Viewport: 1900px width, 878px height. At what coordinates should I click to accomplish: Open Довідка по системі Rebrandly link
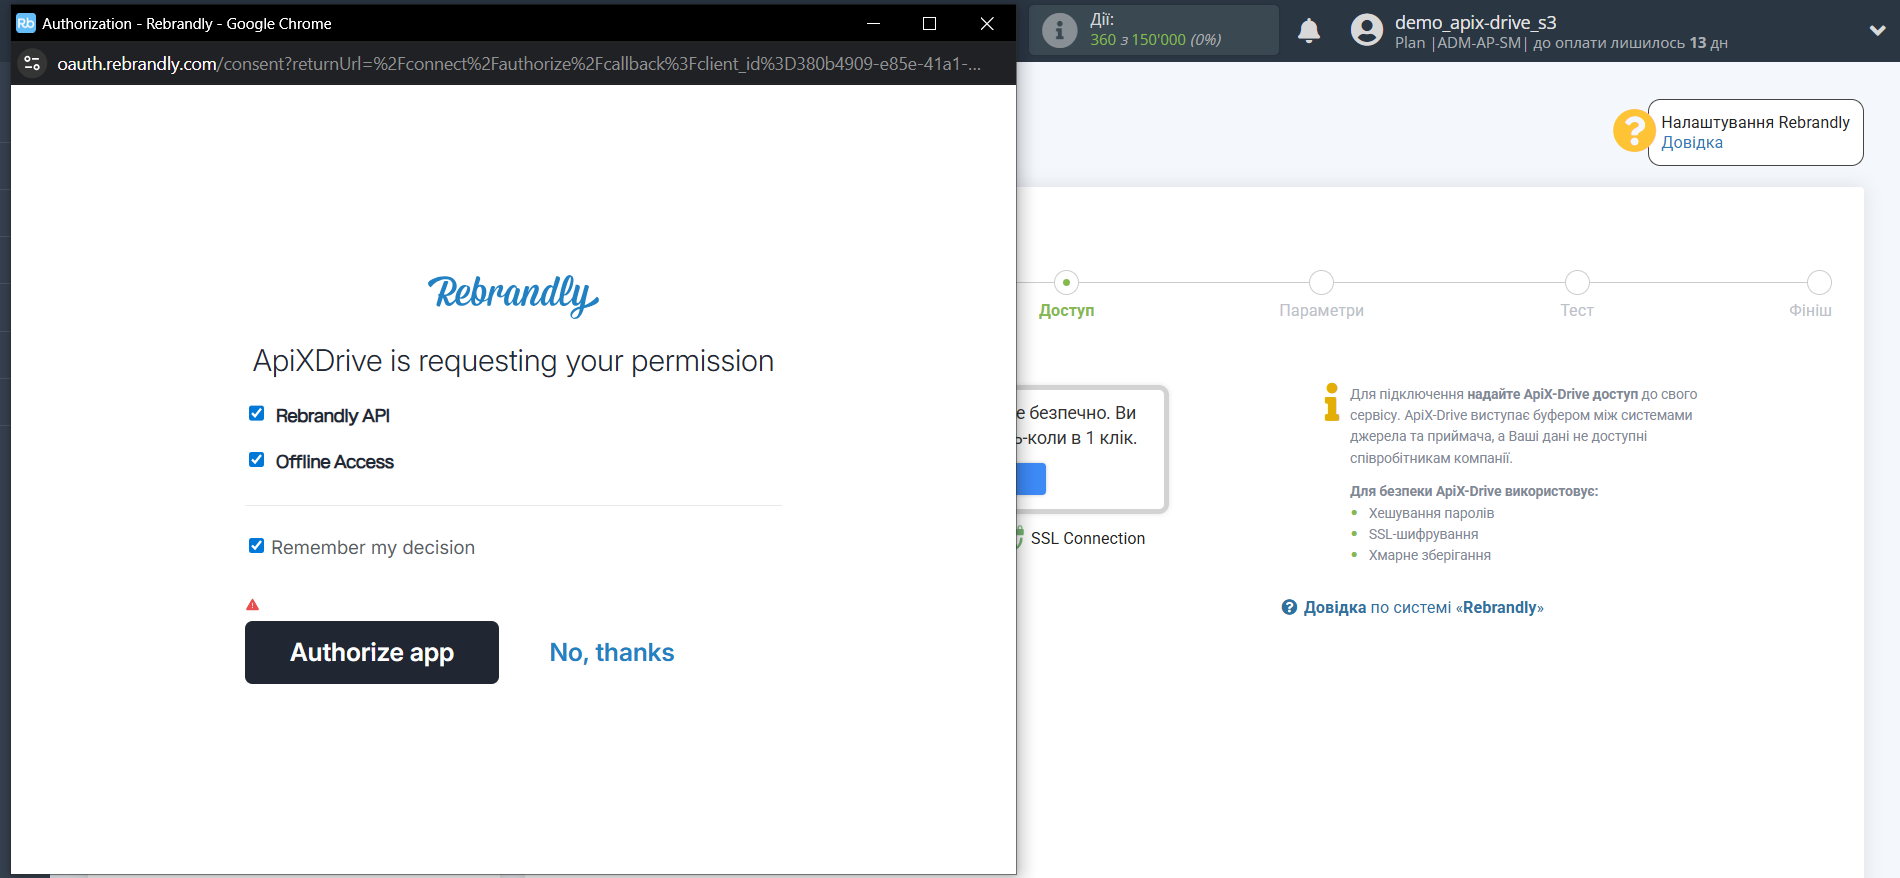(1424, 607)
